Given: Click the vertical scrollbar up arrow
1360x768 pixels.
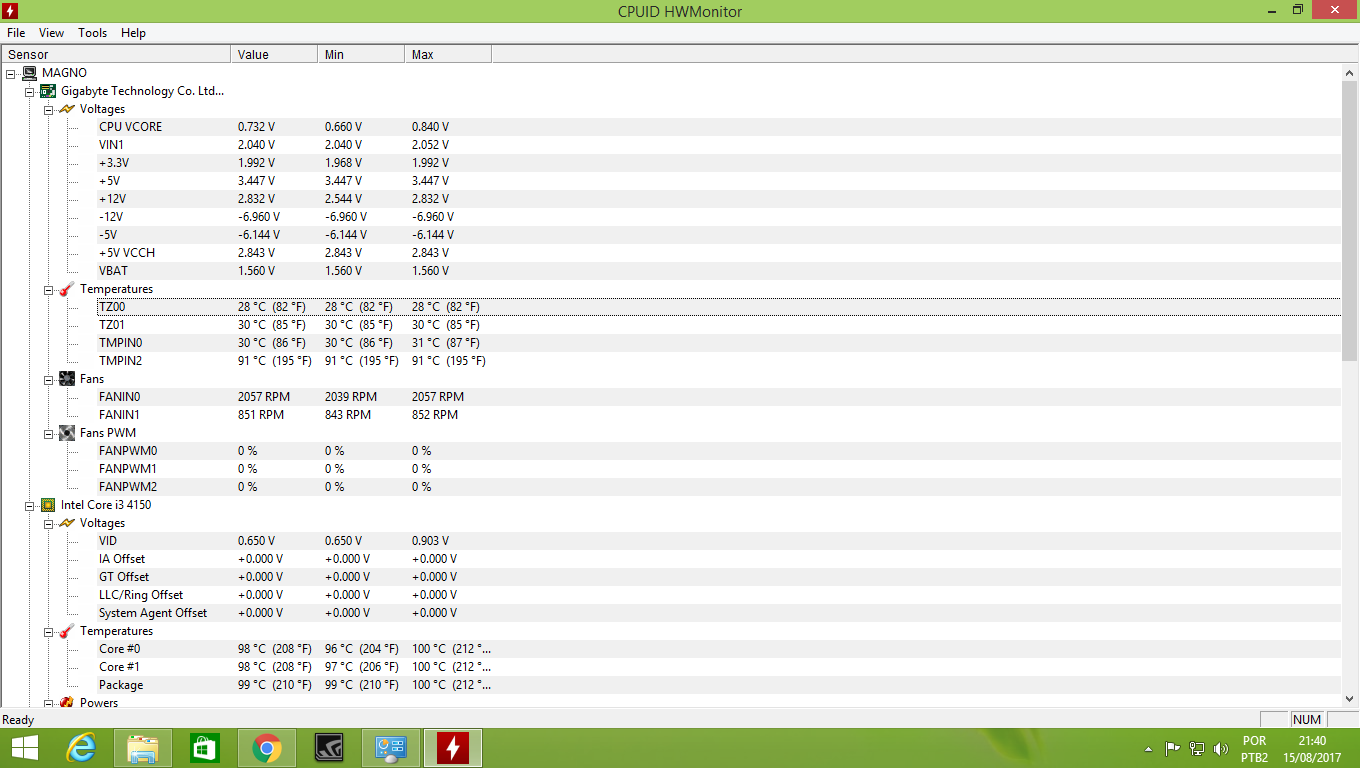Looking at the screenshot, I should click(x=1350, y=72).
